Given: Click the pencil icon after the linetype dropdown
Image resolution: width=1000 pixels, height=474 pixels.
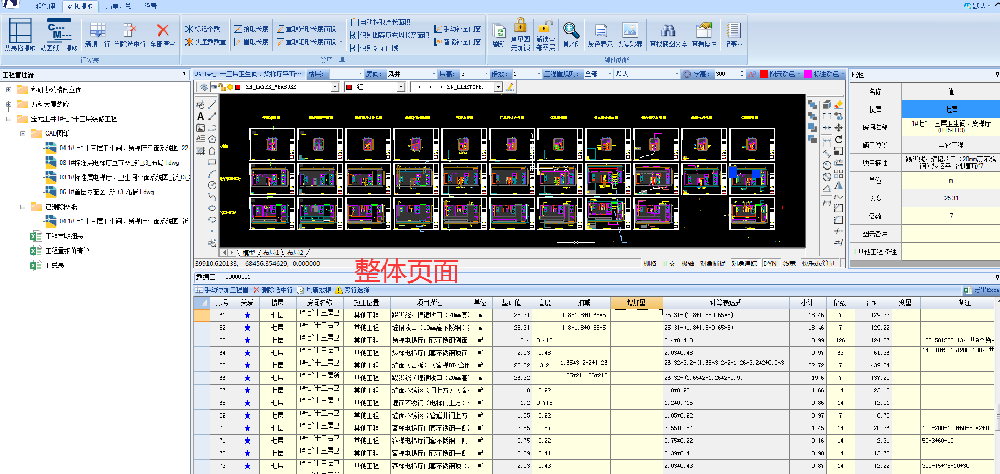Looking at the screenshot, I should [510, 87].
